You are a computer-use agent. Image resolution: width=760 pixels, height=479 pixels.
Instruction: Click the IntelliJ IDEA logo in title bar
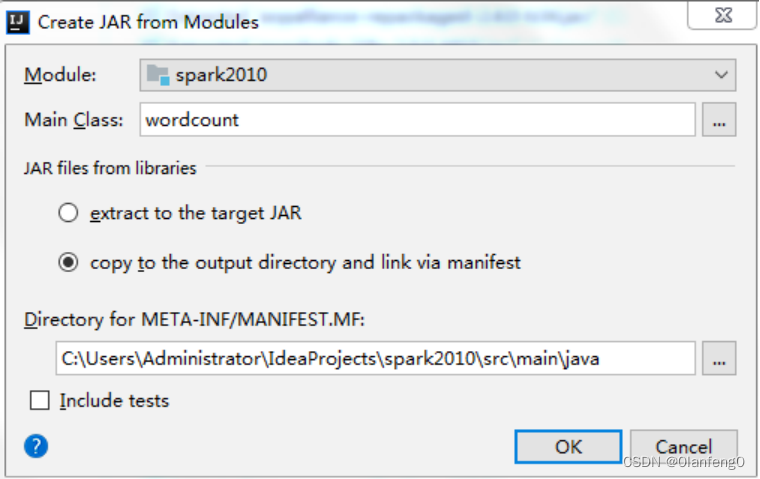point(17,22)
